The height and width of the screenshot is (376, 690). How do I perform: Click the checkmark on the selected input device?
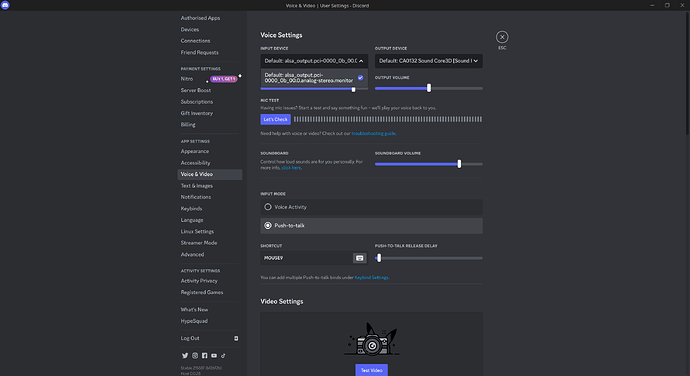click(x=360, y=77)
